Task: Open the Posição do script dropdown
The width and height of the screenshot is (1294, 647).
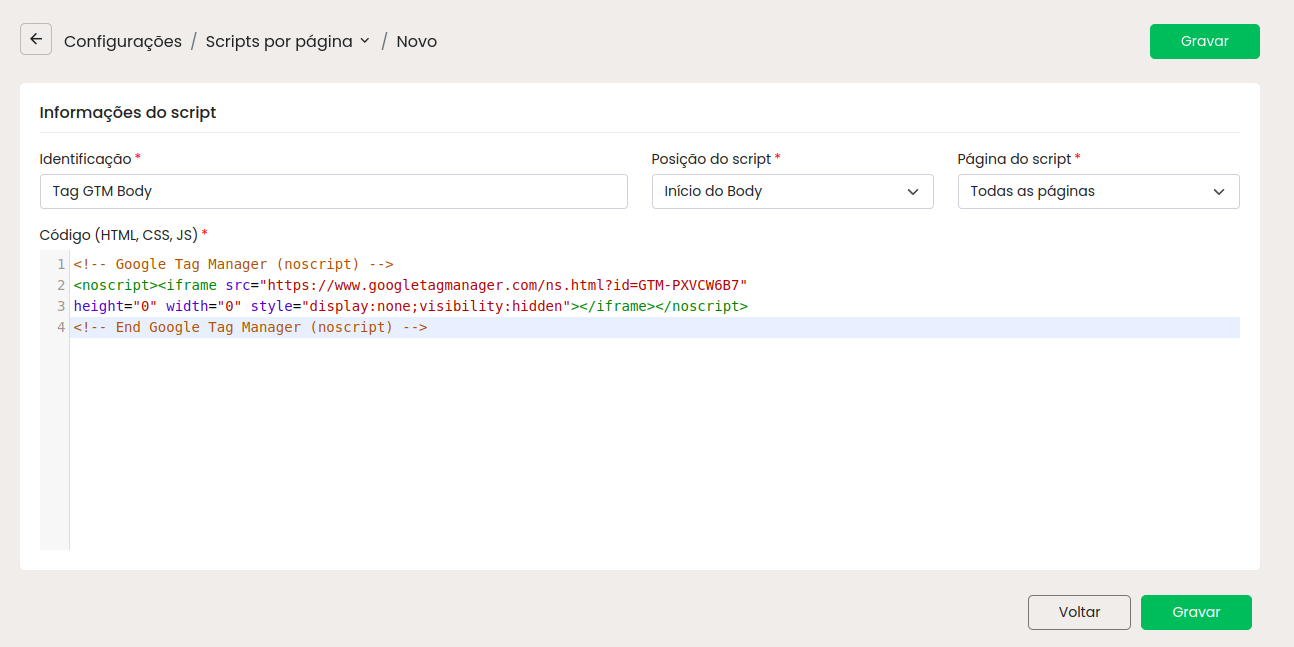Action: 792,191
